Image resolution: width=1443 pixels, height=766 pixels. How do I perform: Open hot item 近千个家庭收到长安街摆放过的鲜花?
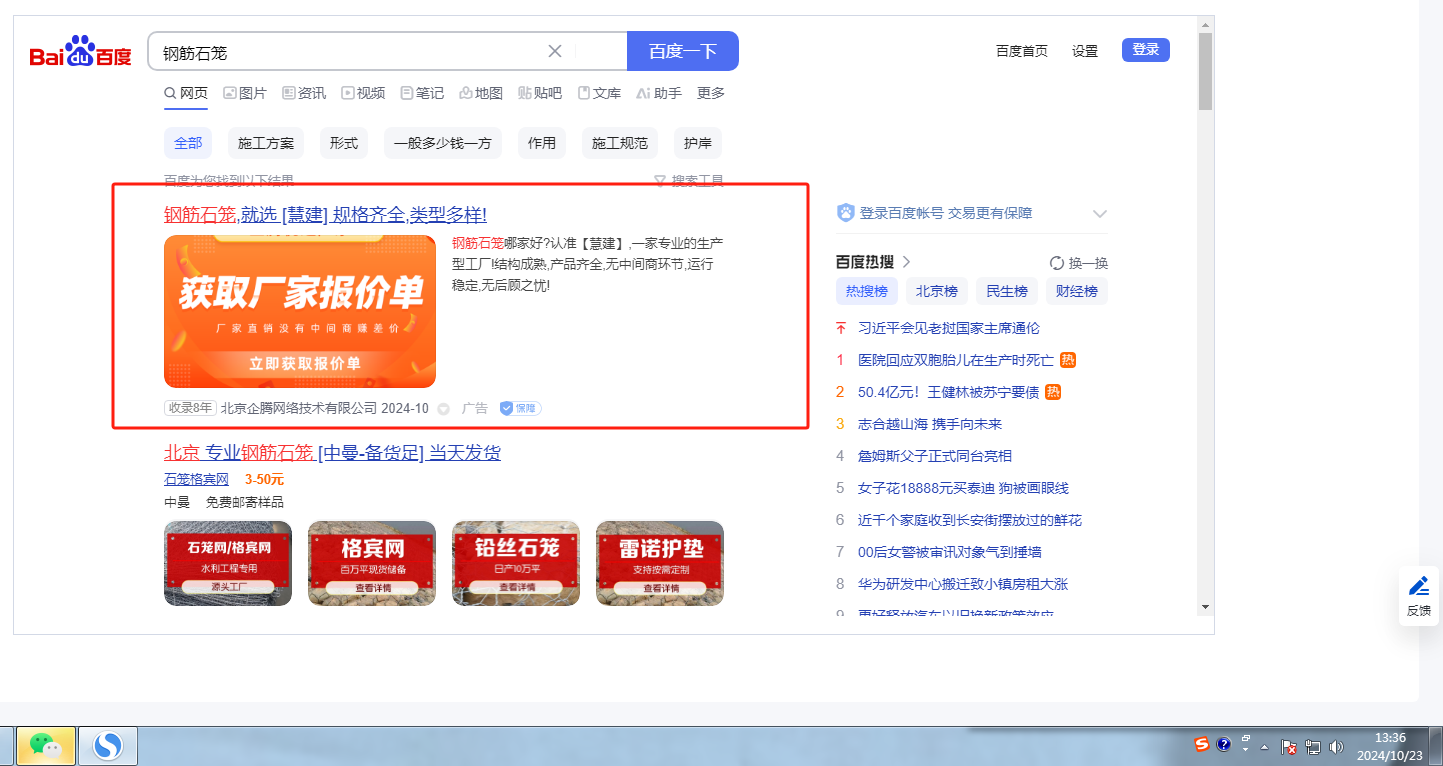click(970, 520)
